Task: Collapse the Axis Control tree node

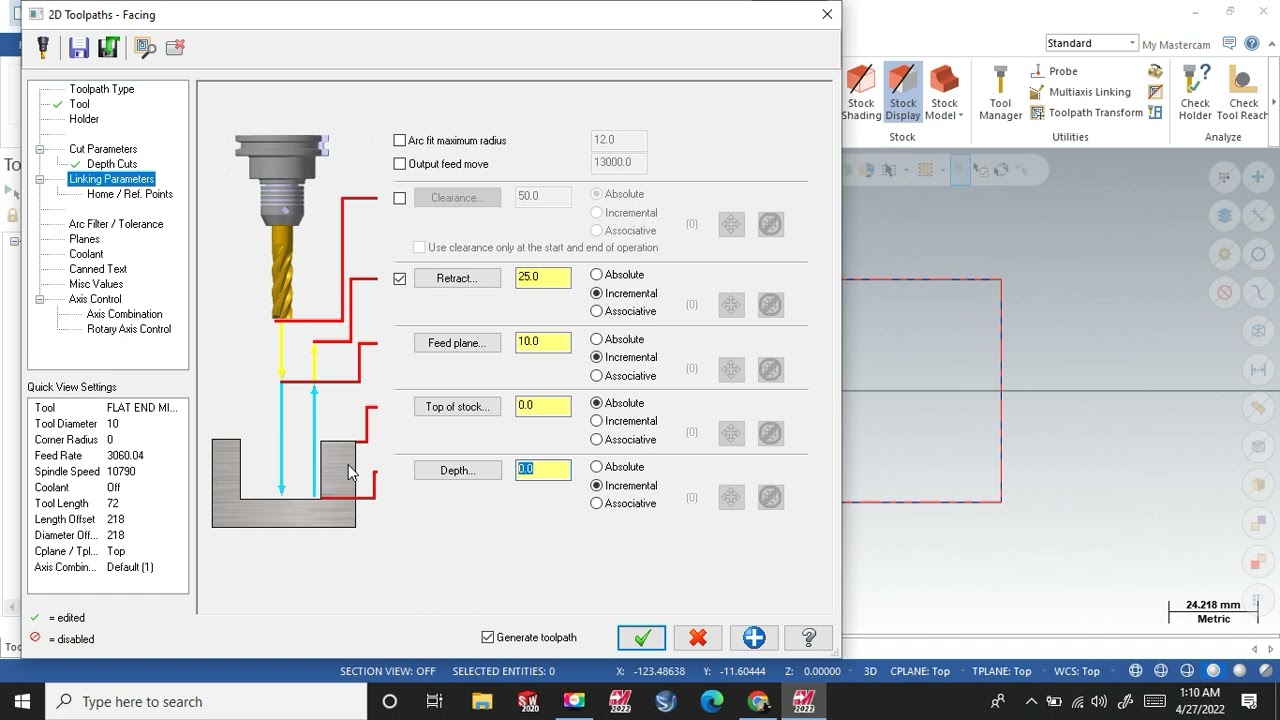Action: pos(40,299)
